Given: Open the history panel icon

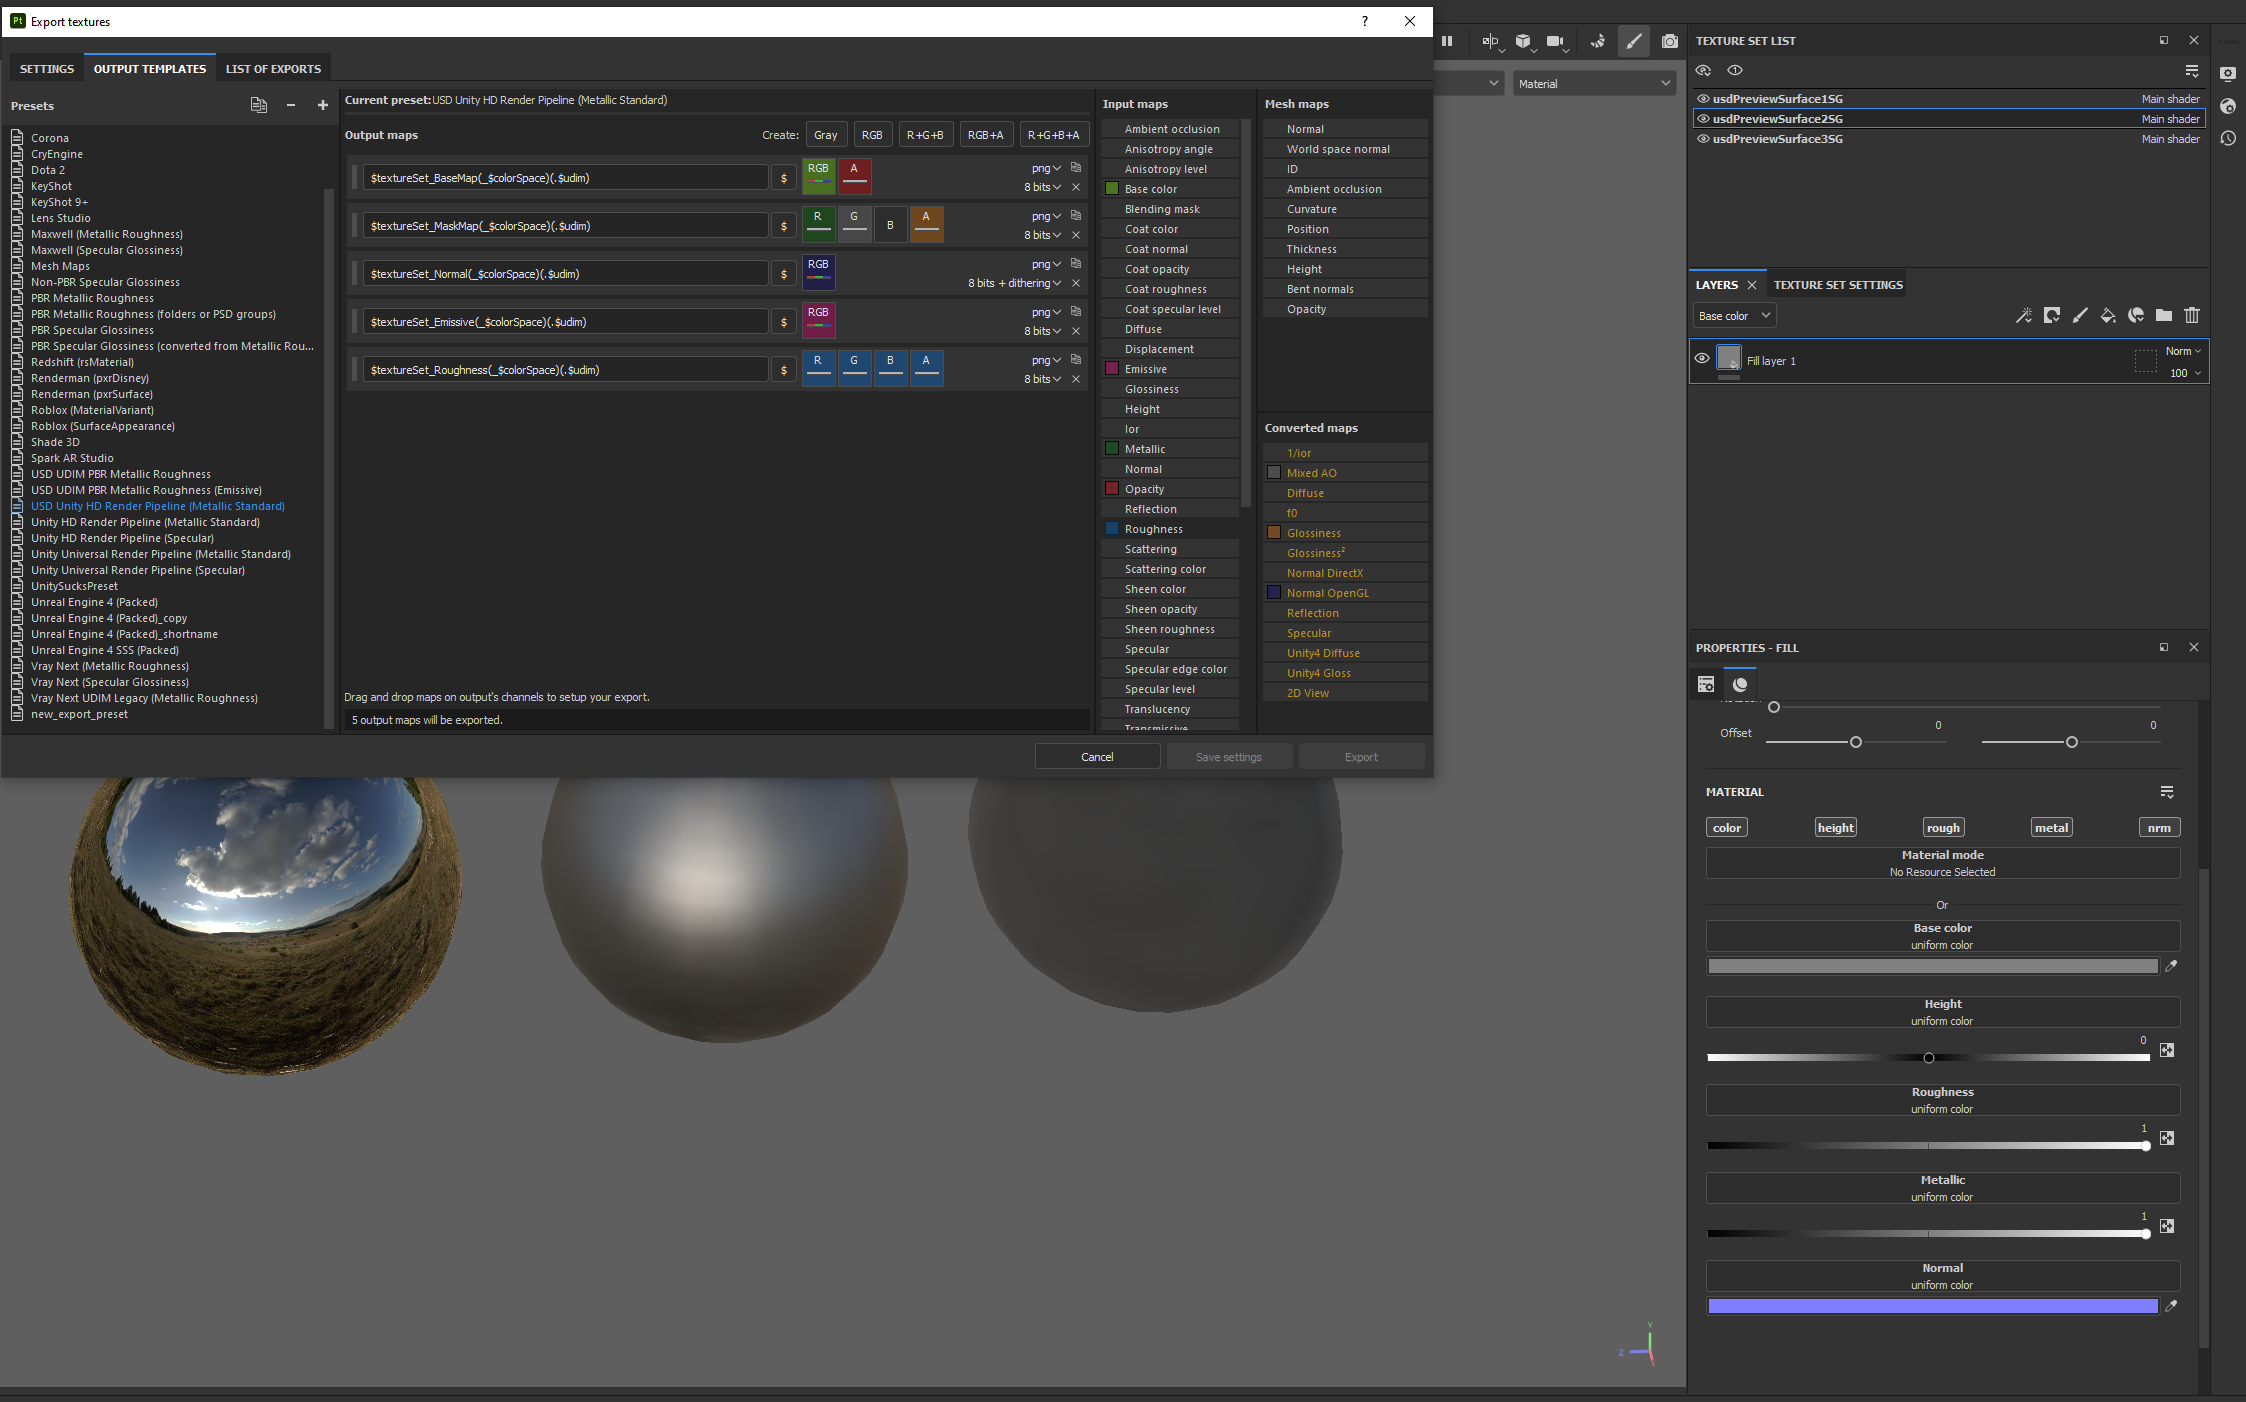Looking at the screenshot, I should pos(2228,138).
